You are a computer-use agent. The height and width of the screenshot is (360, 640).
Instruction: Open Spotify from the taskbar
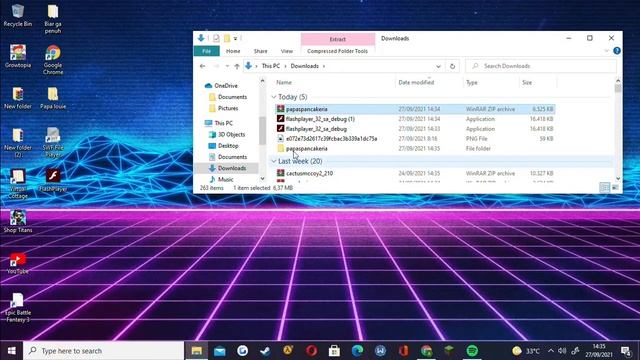[472, 351]
